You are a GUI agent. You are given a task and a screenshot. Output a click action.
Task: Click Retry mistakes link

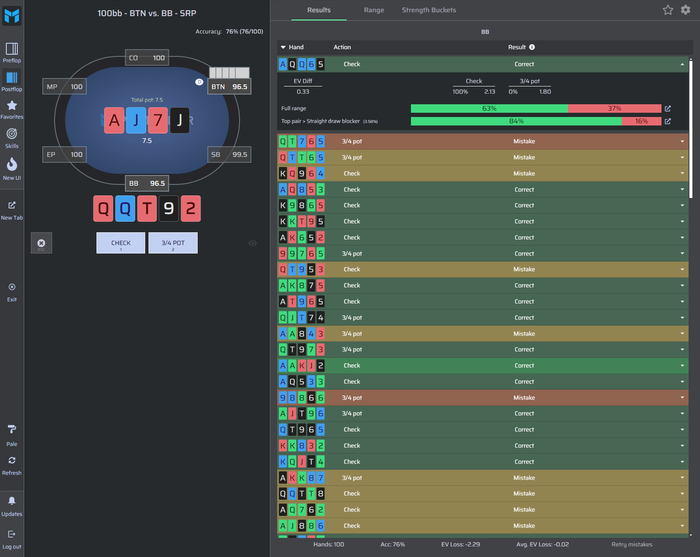coord(631,545)
